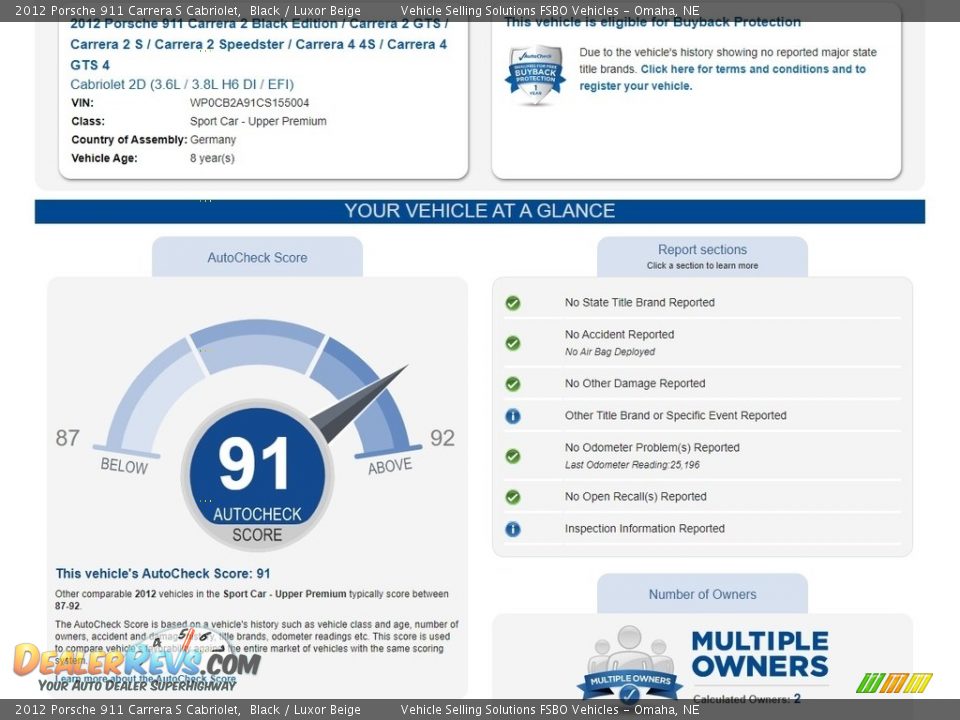Click the 2012 Porsche 911 Carrera vehicle title heading
This screenshot has height=720, width=960.
(x=258, y=44)
